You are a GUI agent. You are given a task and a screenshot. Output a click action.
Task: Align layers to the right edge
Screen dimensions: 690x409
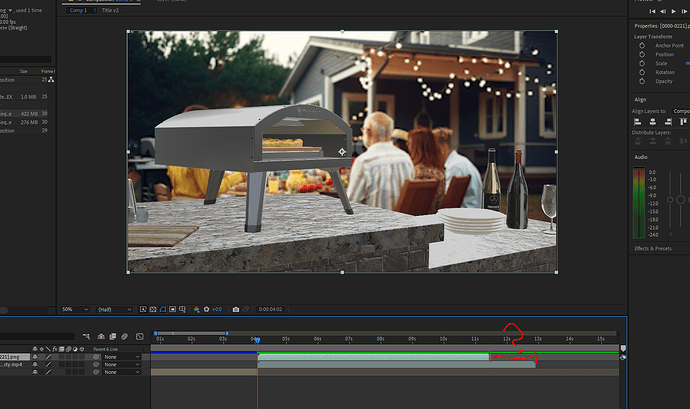tap(668, 122)
